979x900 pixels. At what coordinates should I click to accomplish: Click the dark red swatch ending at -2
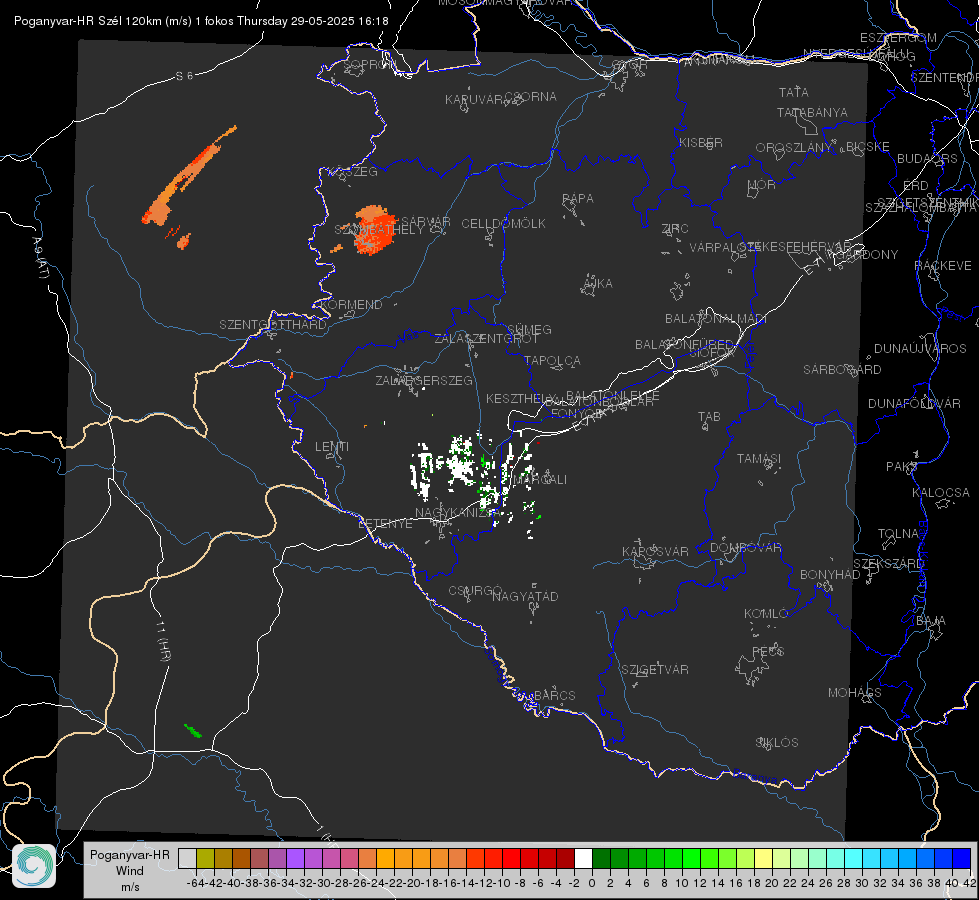click(565, 858)
